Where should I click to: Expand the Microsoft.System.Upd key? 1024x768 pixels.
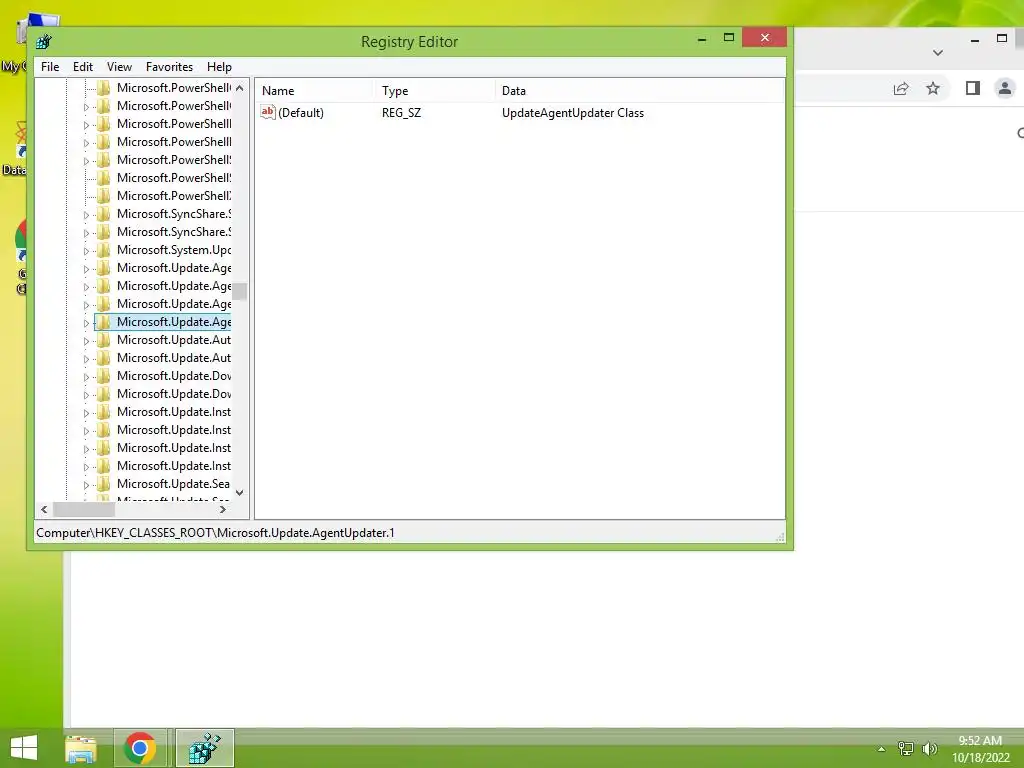86,251
